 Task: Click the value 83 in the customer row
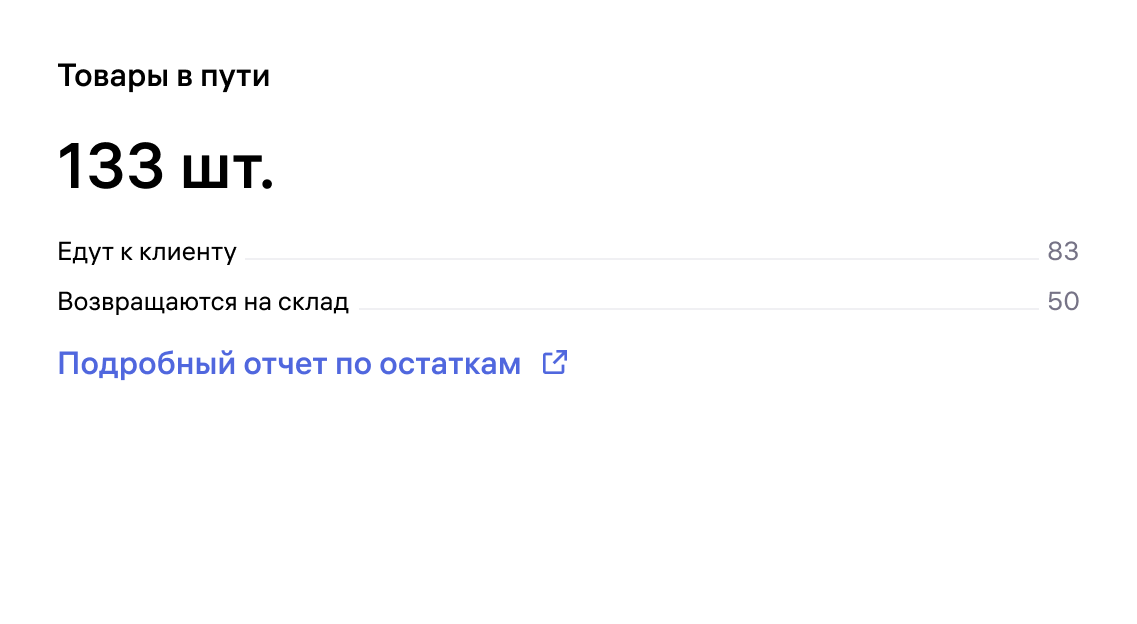1063,252
